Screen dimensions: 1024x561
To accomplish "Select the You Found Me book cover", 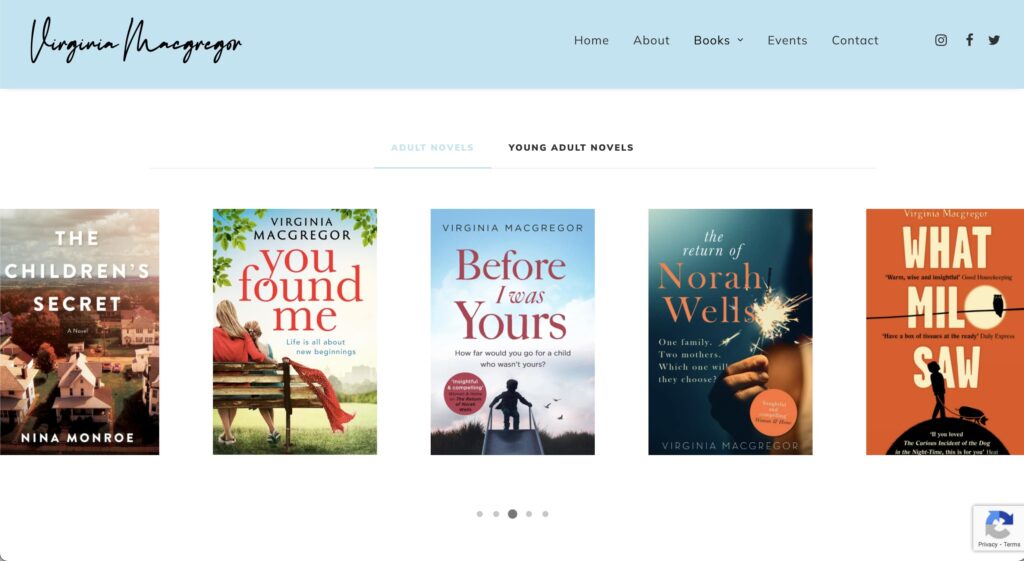I will point(295,332).
